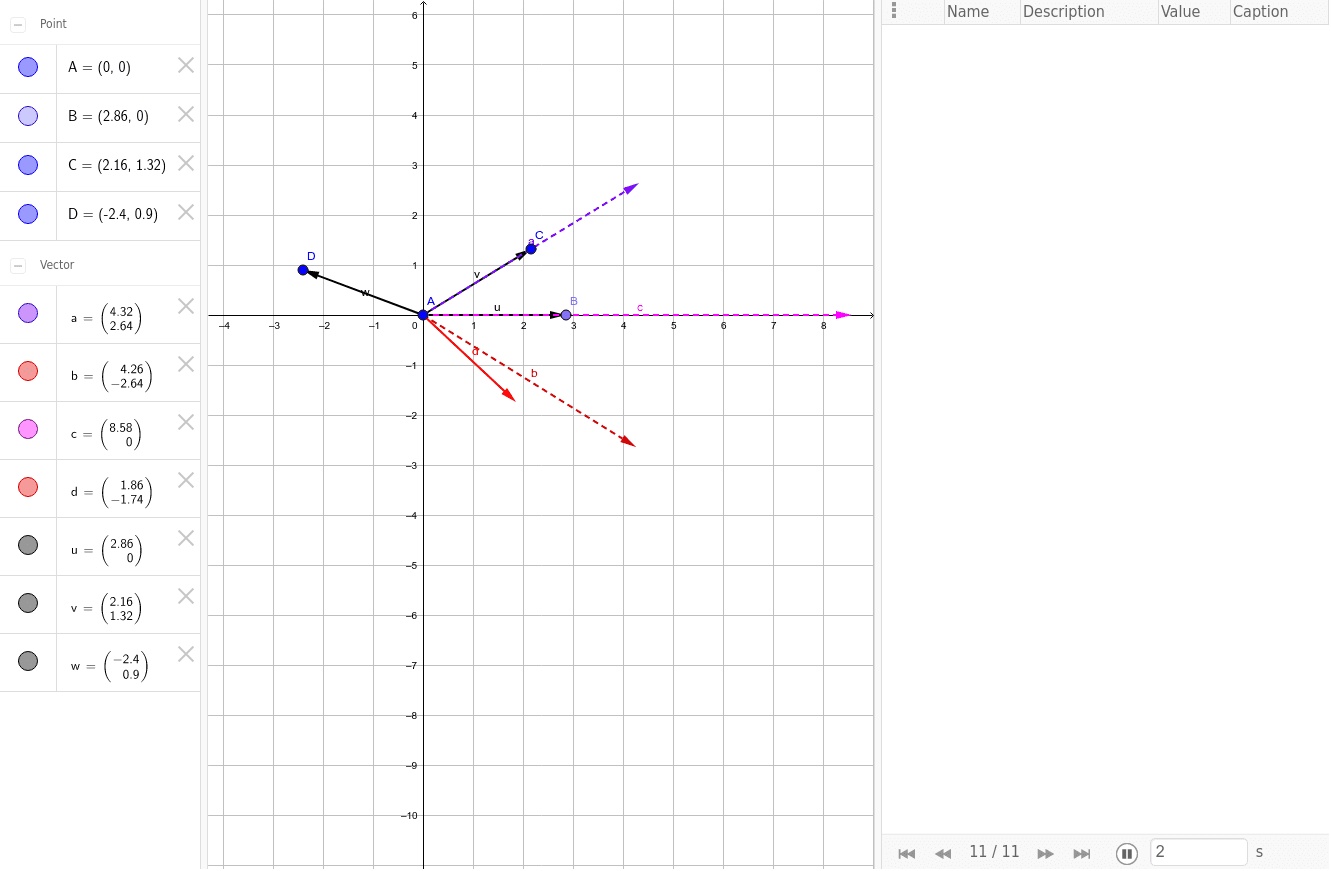Delete point A with its X icon
Viewport: 1331px width, 871px height.
(186, 65)
